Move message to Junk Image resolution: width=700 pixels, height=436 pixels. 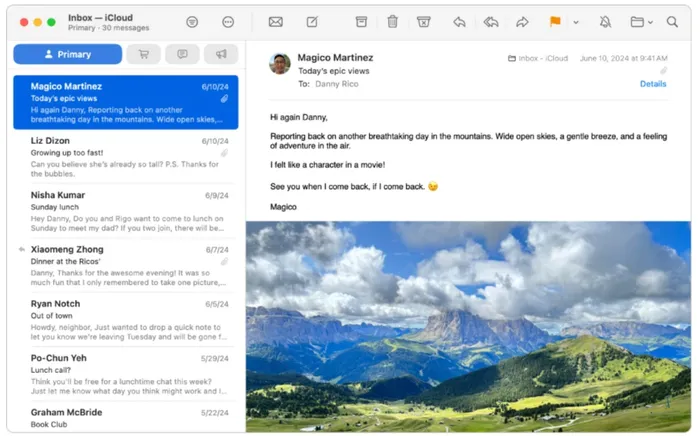click(423, 21)
